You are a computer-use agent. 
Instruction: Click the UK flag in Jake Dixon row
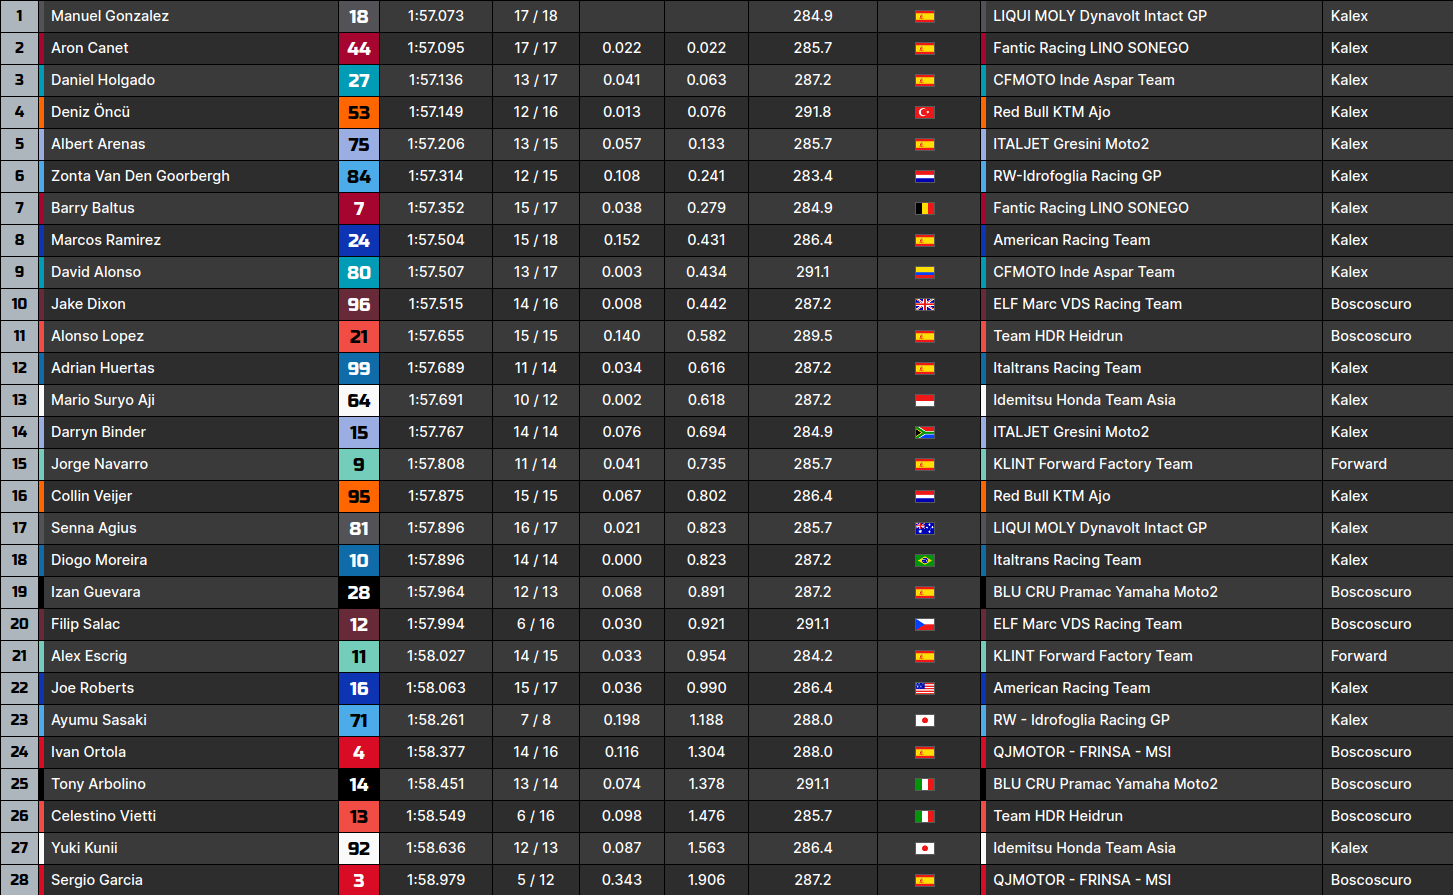pos(925,304)
